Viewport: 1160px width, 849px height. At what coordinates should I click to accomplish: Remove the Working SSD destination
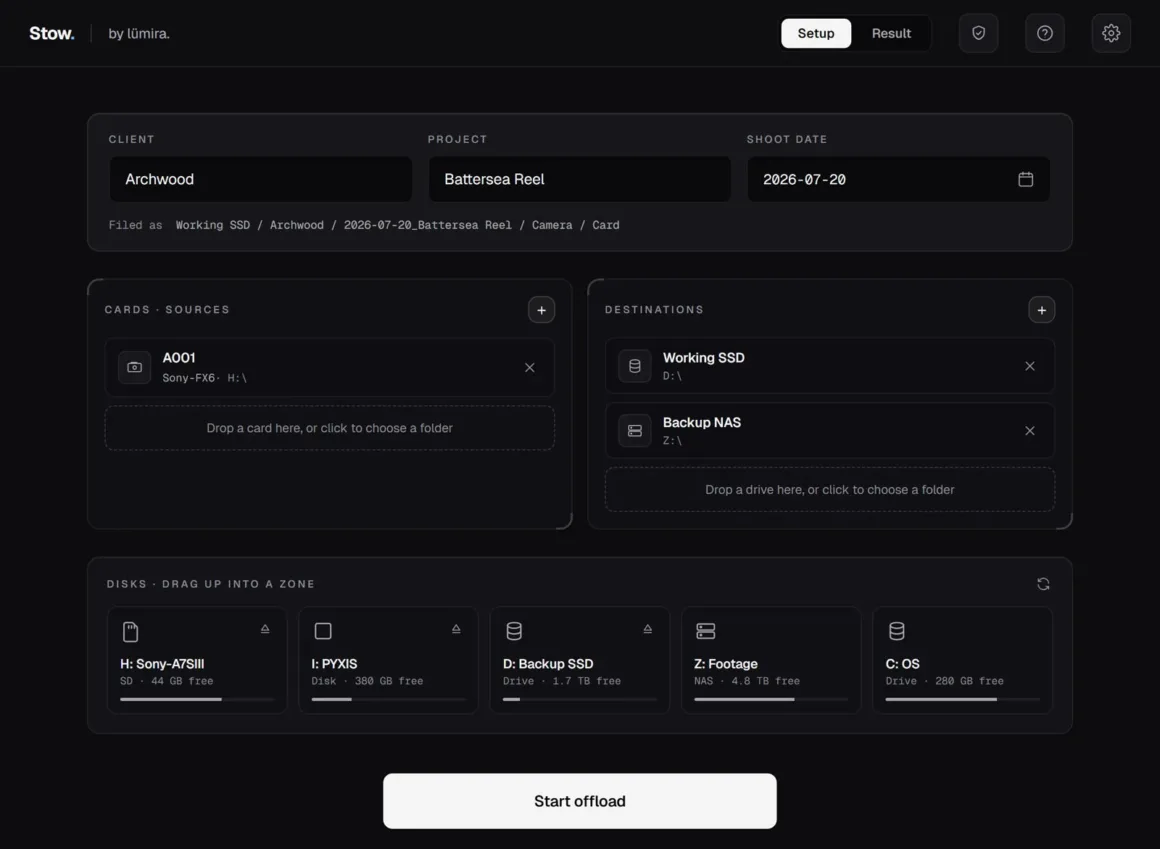click(x=1030, y=366)
